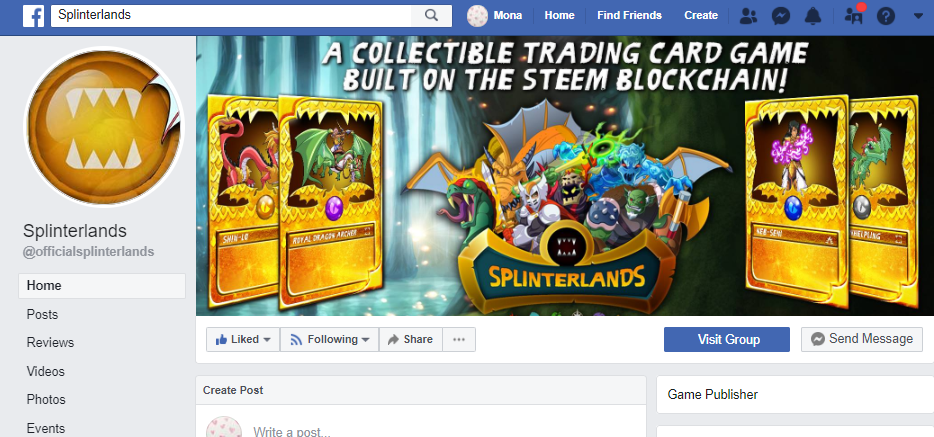Open the Friend Requests icon
The height and width of the screenshot is (437, 934).
pyautogui.click(x=748, y=16)
